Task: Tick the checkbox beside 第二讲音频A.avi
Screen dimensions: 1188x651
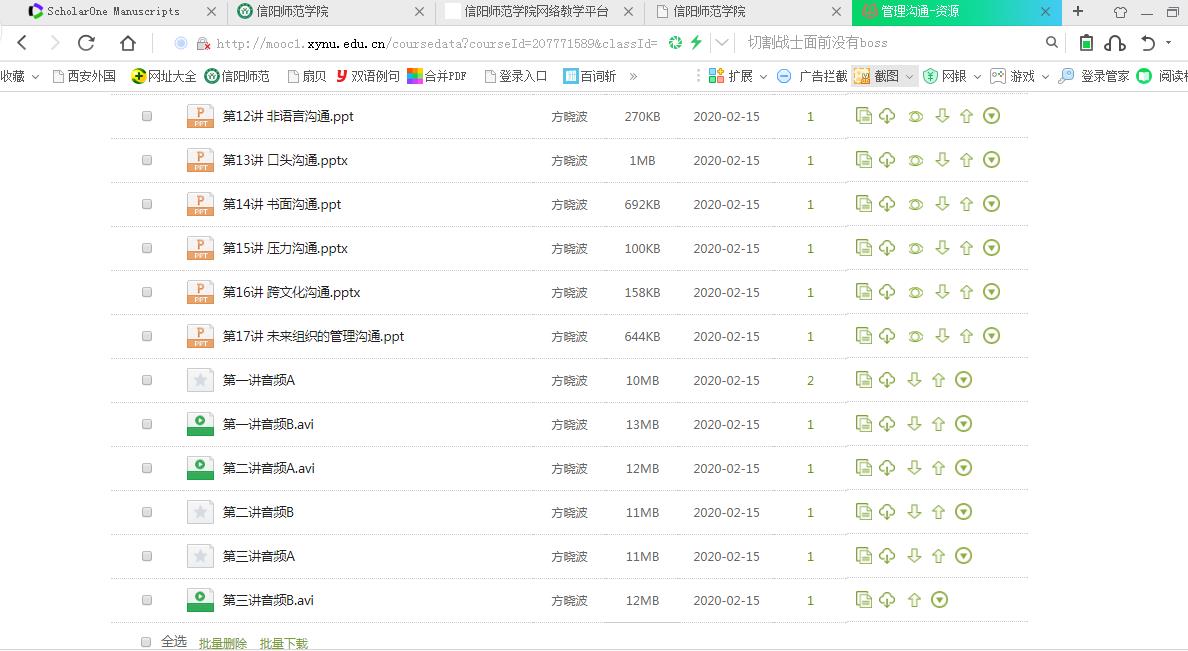Action: (146, 467)
